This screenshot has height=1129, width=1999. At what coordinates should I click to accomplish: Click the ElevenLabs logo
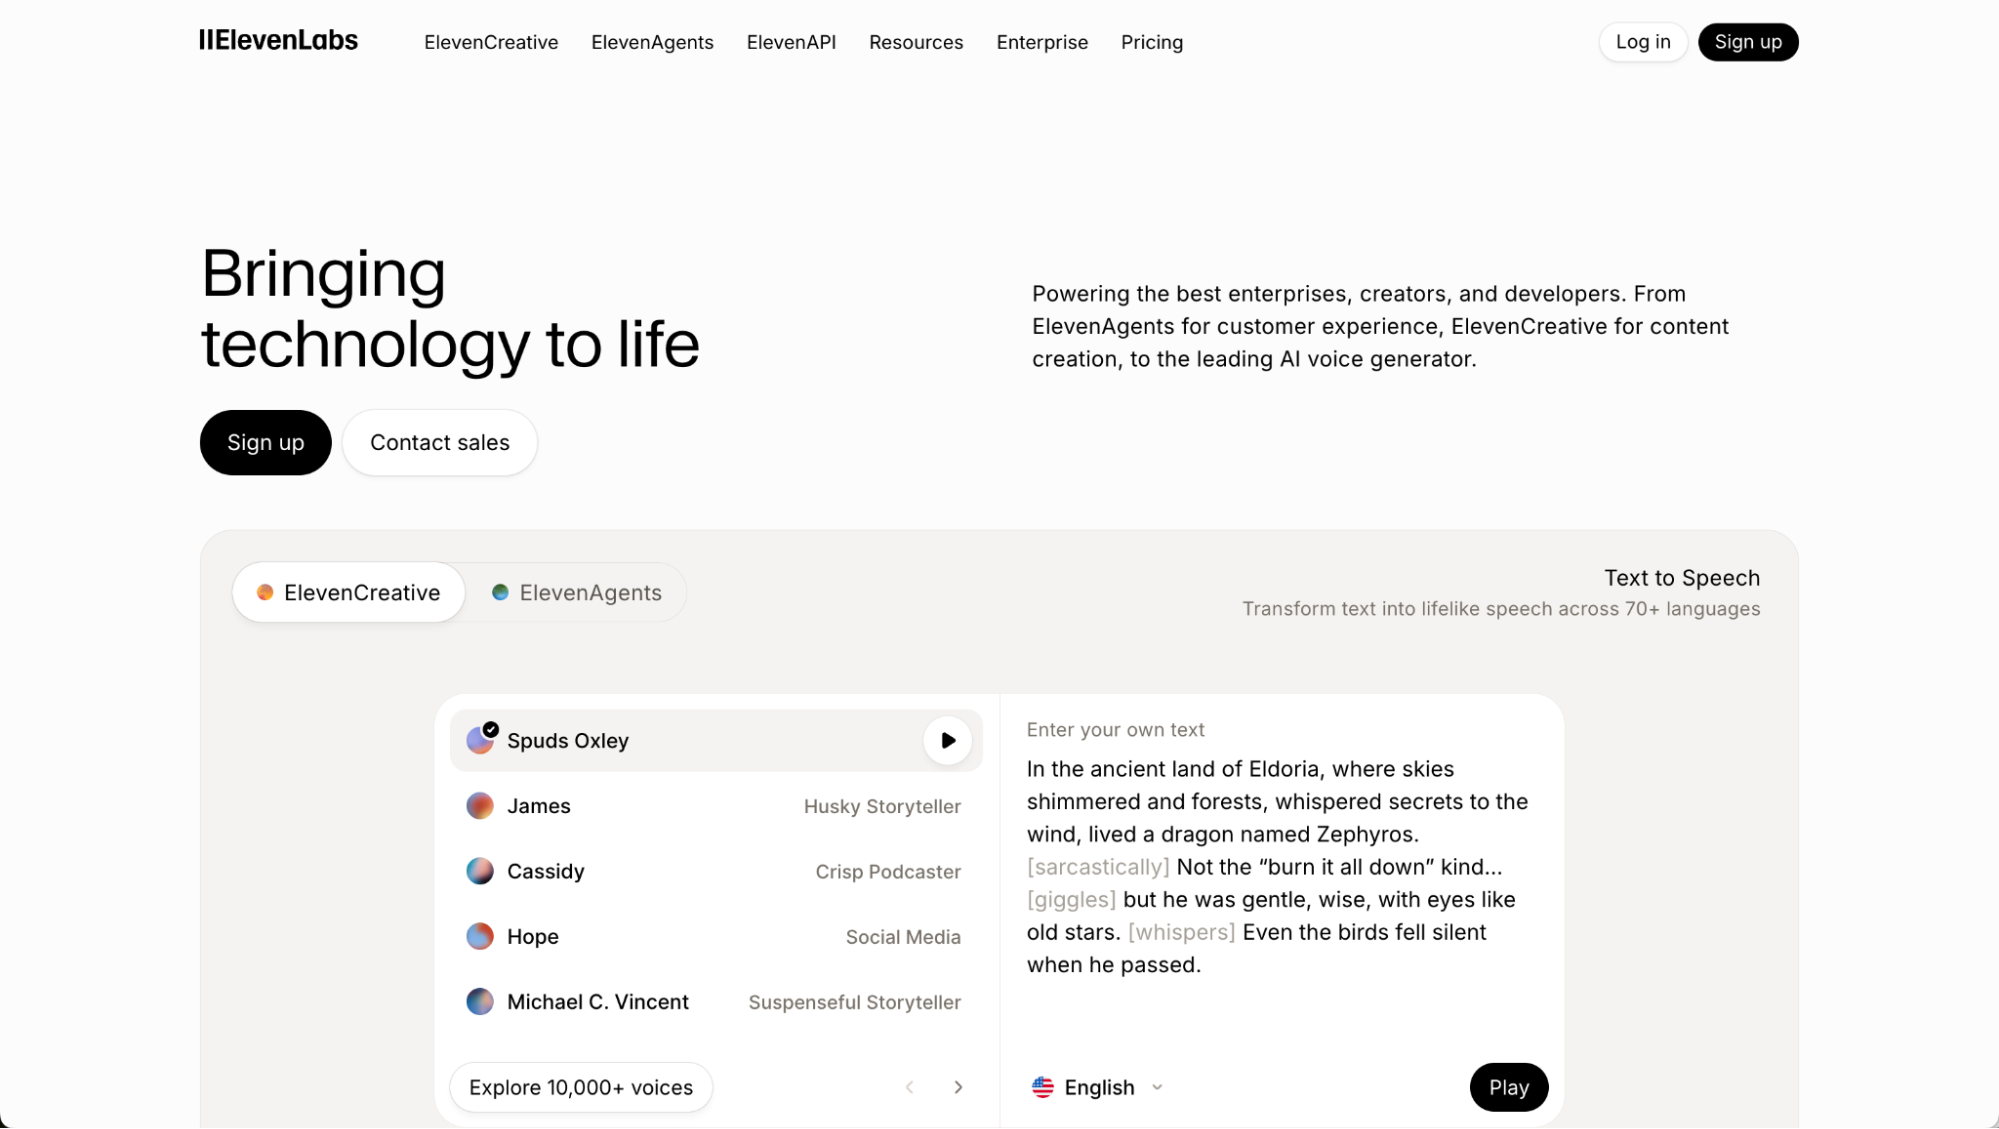click(278, 41)
